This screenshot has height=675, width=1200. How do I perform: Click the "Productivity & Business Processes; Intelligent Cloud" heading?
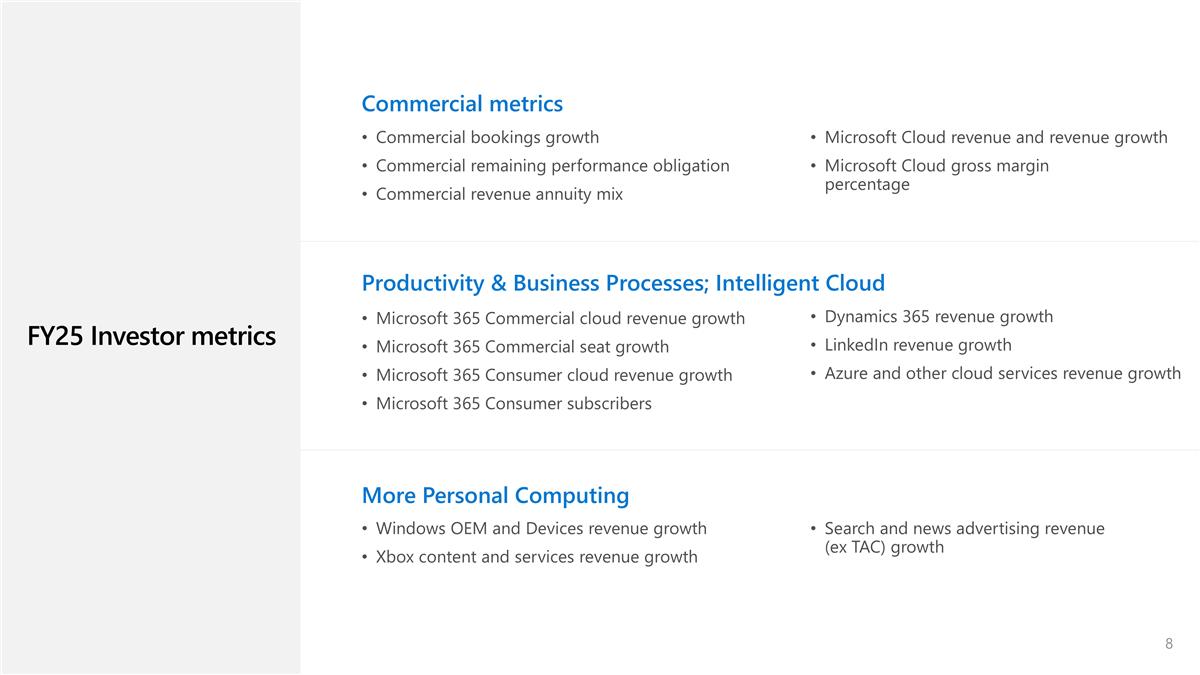pyautogui.click(x=623, y=283)
